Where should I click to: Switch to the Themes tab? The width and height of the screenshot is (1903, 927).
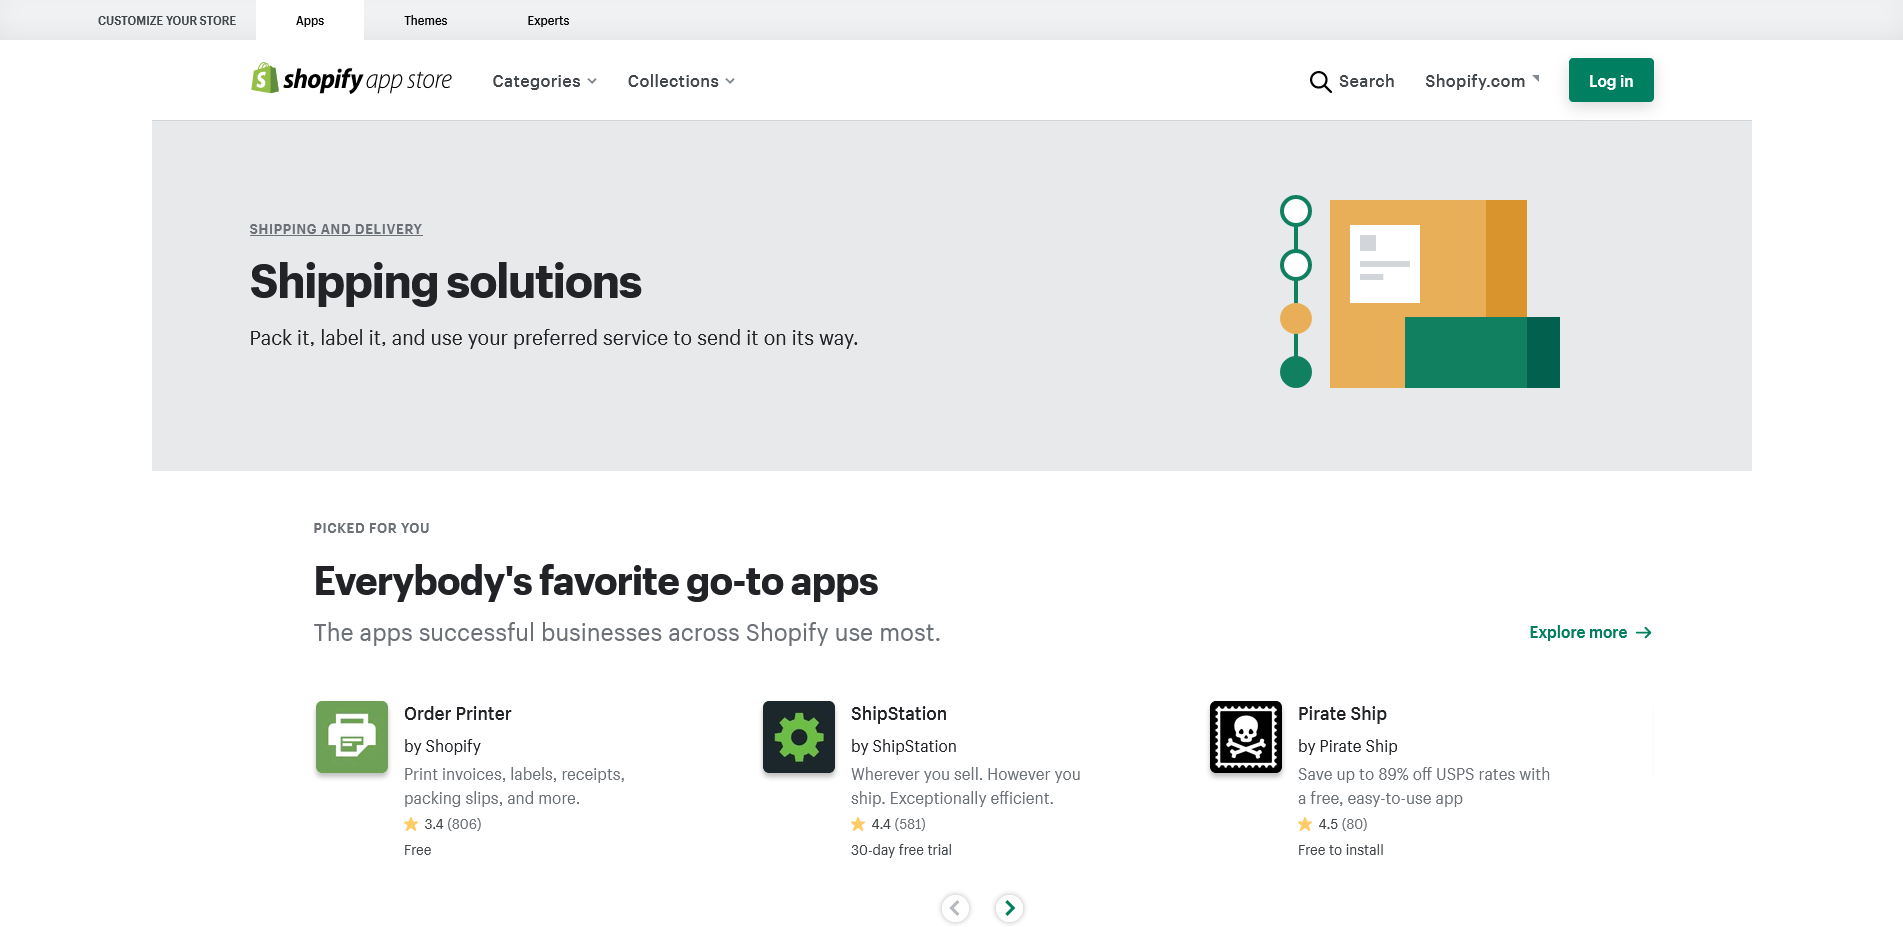425,21
